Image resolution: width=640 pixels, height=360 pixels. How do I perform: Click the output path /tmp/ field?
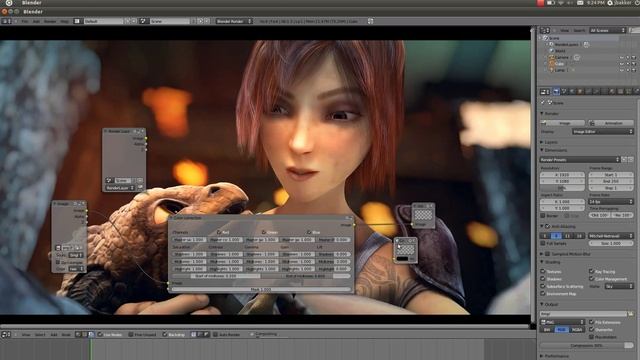(x=583, y=314)
